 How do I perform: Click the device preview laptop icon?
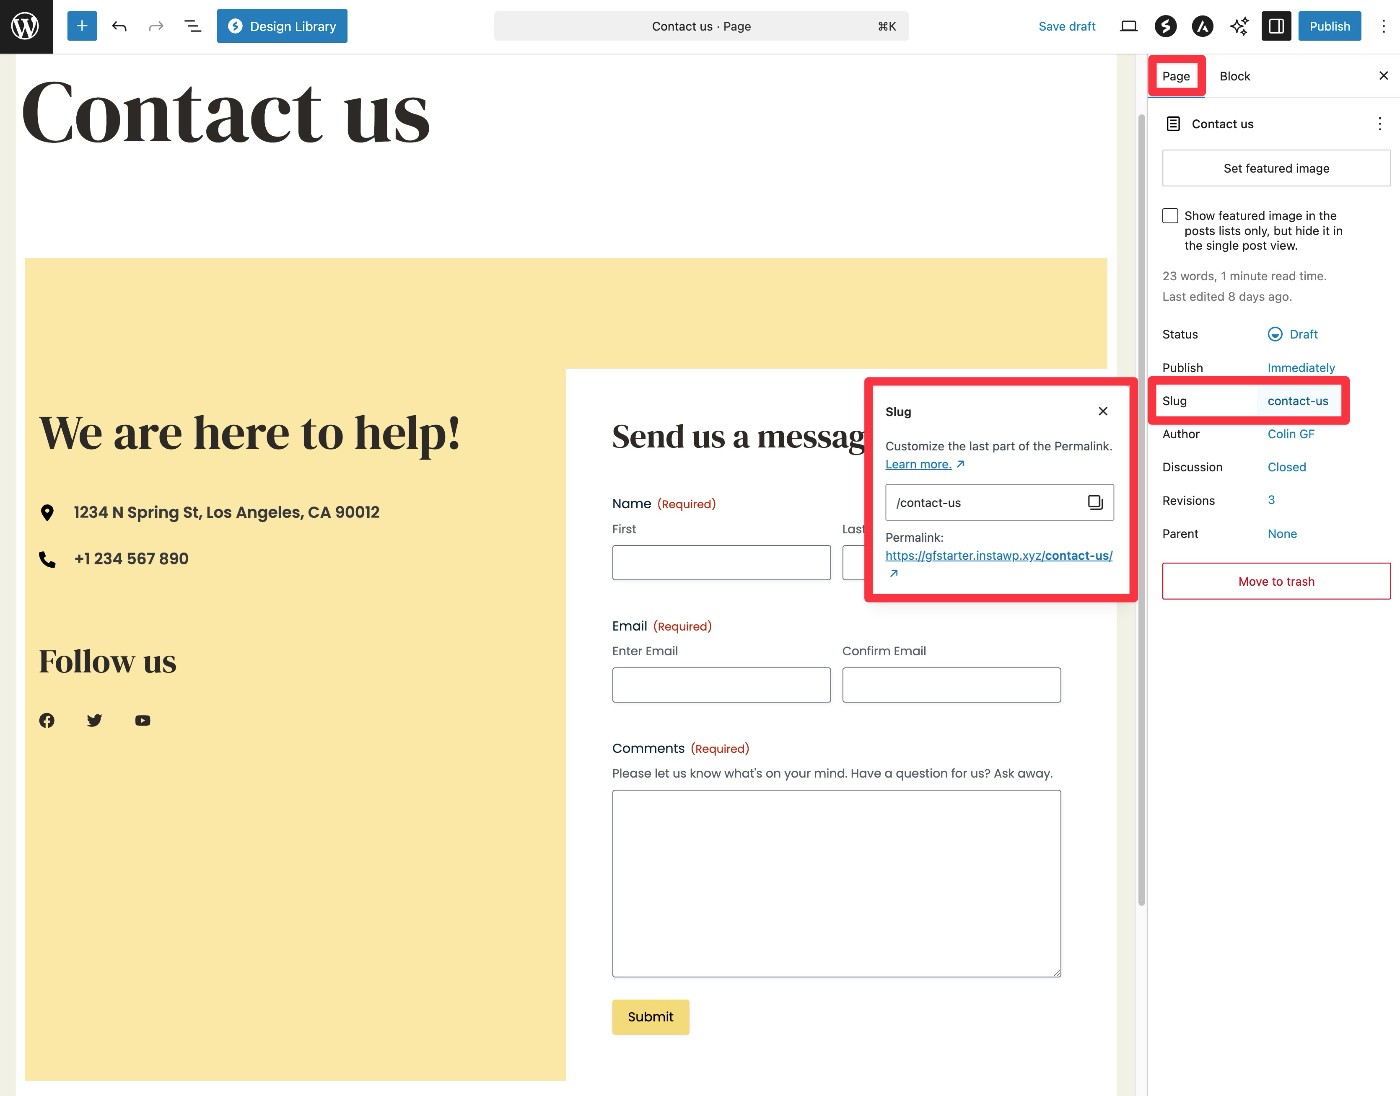(1128, 26)
